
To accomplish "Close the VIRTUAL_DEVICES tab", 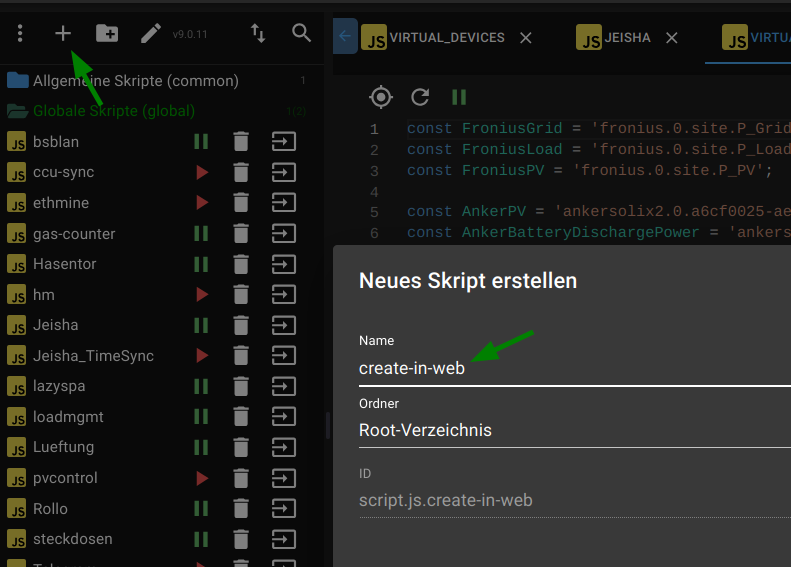I will tap(526, 38).
